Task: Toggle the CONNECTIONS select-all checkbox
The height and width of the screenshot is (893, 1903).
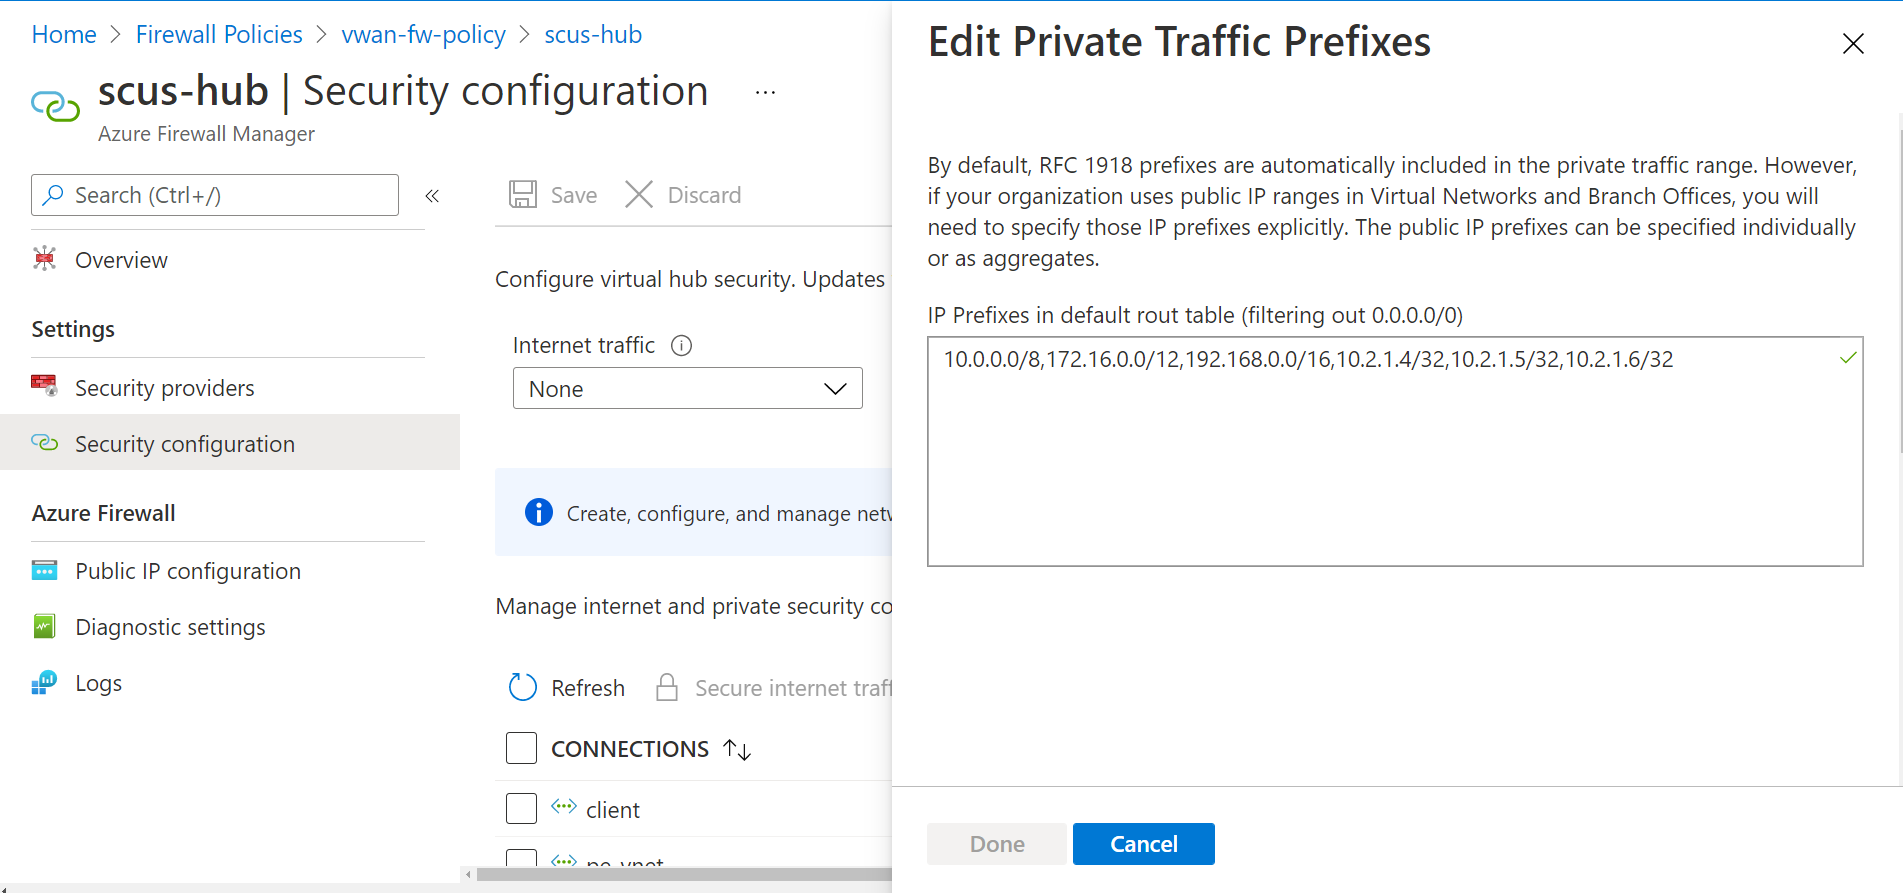Action: point(521,748)
